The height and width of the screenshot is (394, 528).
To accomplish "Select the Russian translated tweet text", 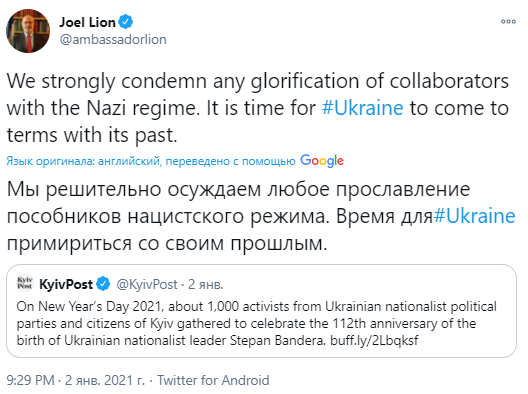I will pos(261,216).
